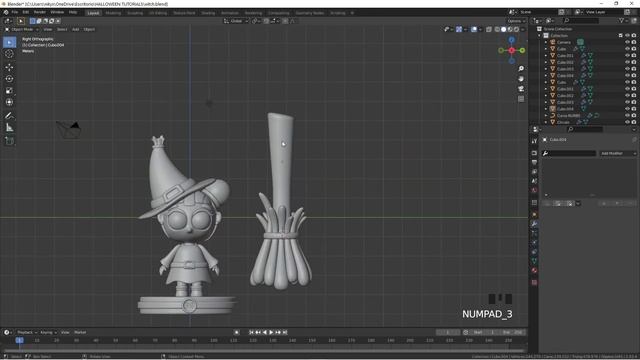Click the new collection icon in outliner
Viewport: 640px width, 360px height.
[634, 20]
